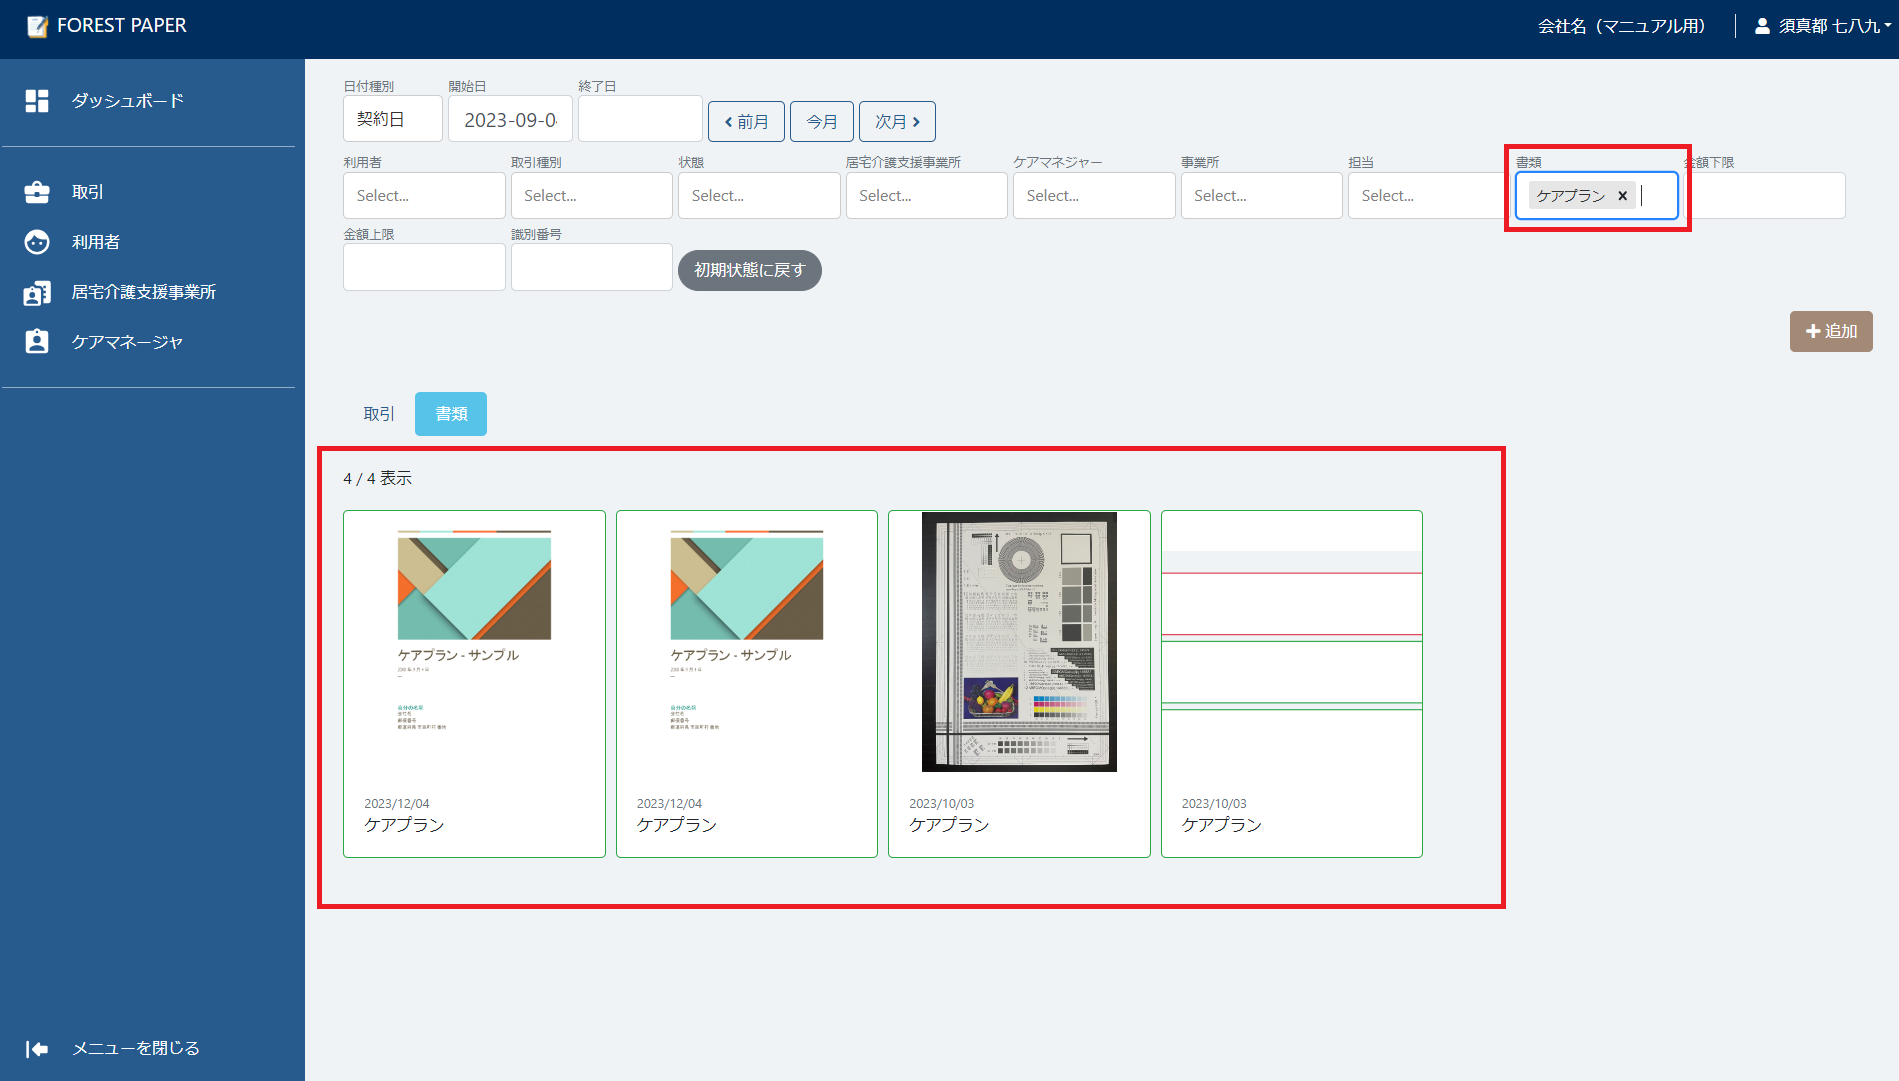Click the ケアマネージャ badge icon
1899x1081 pixels.
[x=37, y=342]
